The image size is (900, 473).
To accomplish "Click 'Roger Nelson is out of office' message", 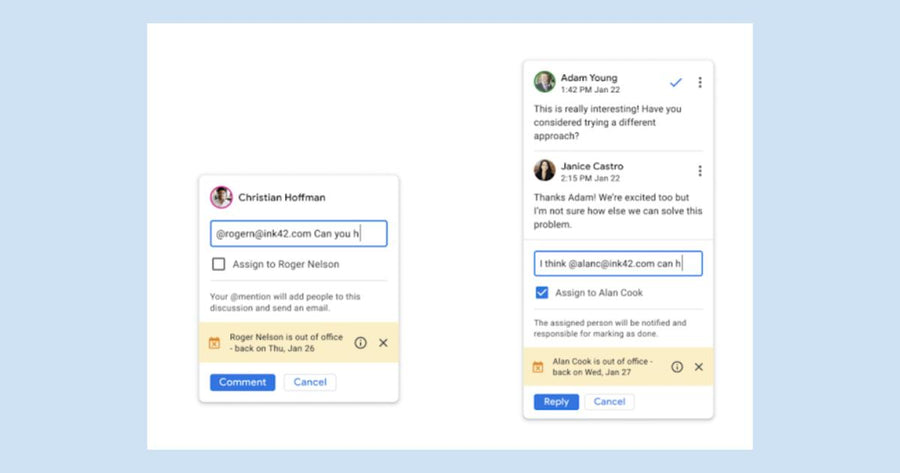I will [286, 343].
